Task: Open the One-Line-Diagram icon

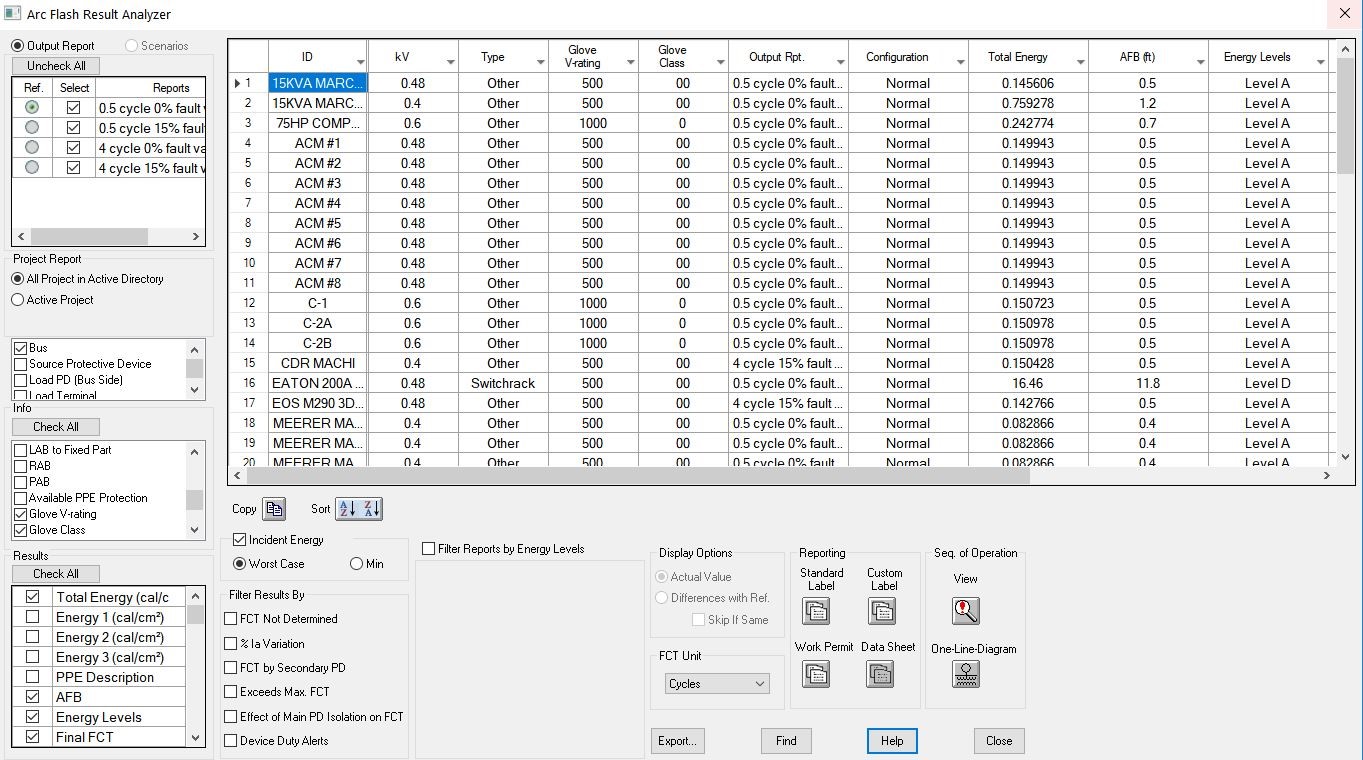Action: coord(966,674)
